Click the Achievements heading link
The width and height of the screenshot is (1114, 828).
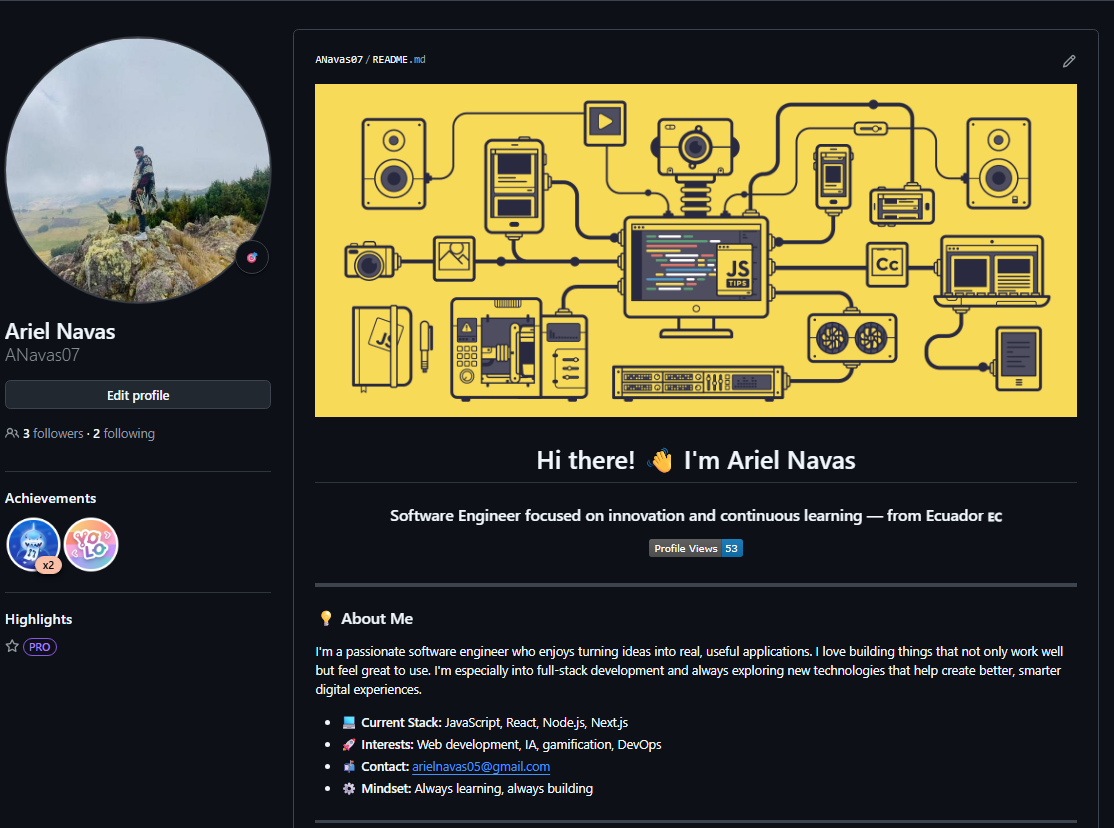pos(51,498)
